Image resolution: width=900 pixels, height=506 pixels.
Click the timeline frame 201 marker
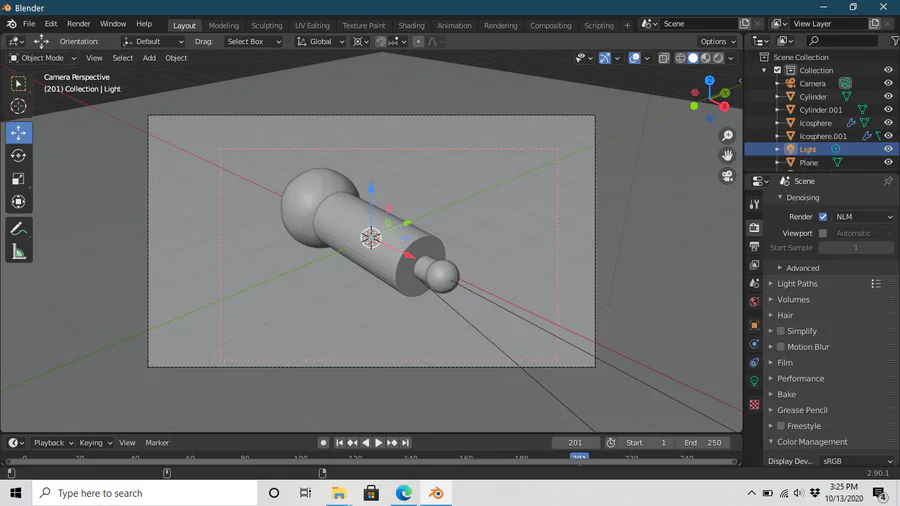point(579,458)
